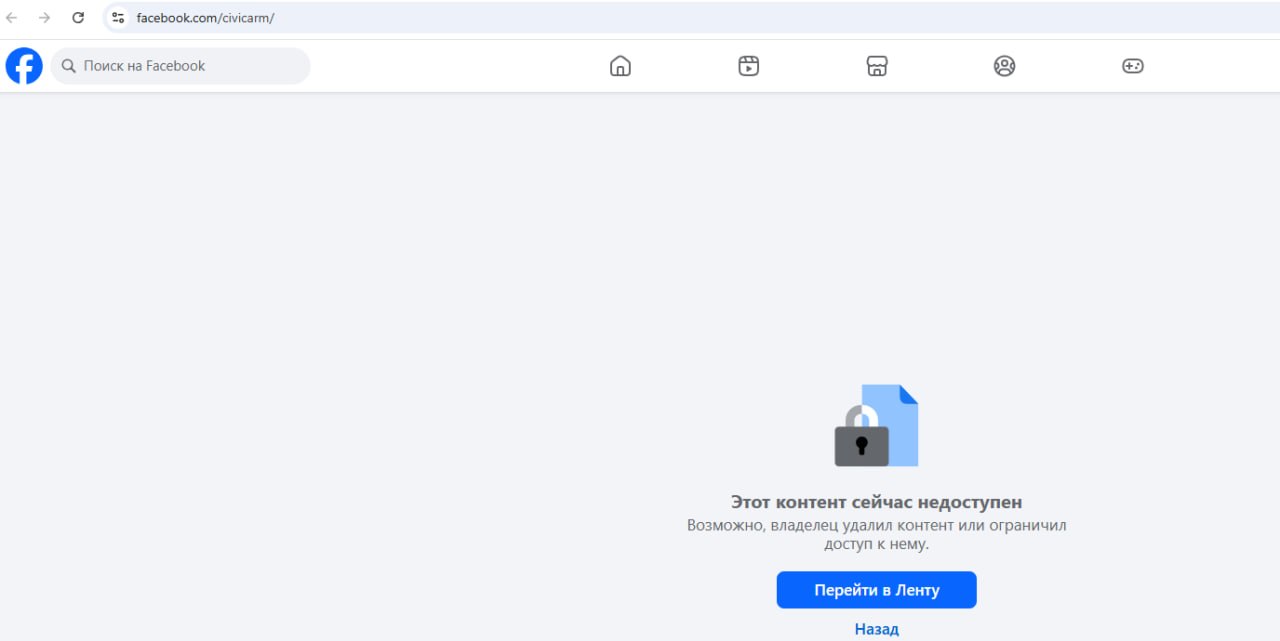Image resolution: width=1280 pixels, height=641 pixels.
Task: Reload the current page
Action: 78,17
